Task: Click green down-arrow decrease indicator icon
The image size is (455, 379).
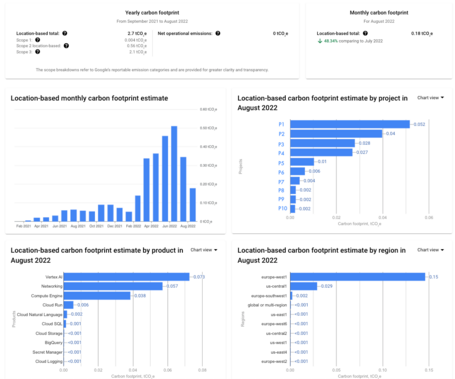Action: pos(320,41)
